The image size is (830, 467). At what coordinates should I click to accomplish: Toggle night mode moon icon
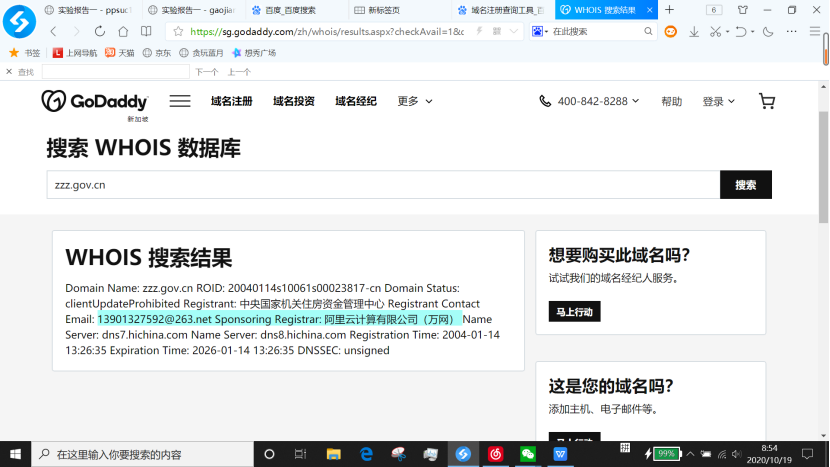pyautogui.click(x=768, y=32)
